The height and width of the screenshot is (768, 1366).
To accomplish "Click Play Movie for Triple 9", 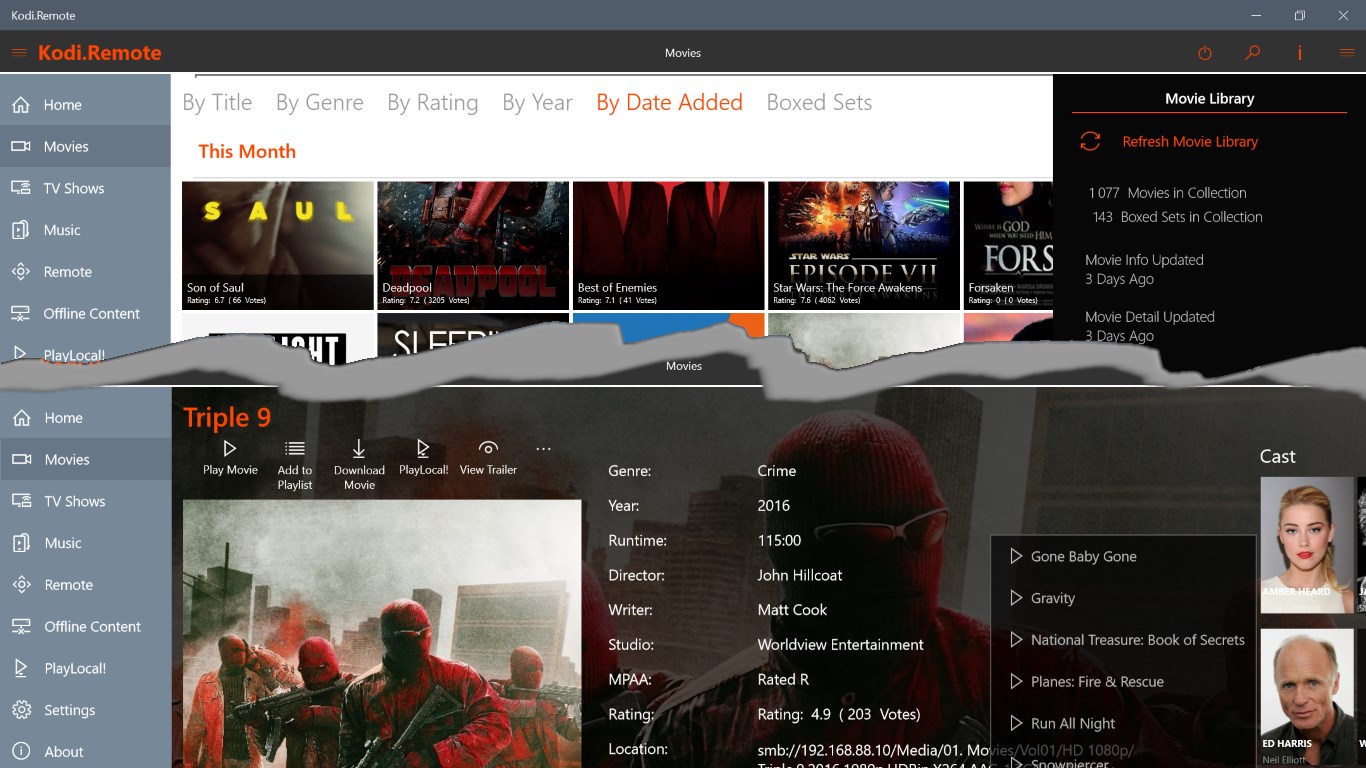I will (230, 458).
